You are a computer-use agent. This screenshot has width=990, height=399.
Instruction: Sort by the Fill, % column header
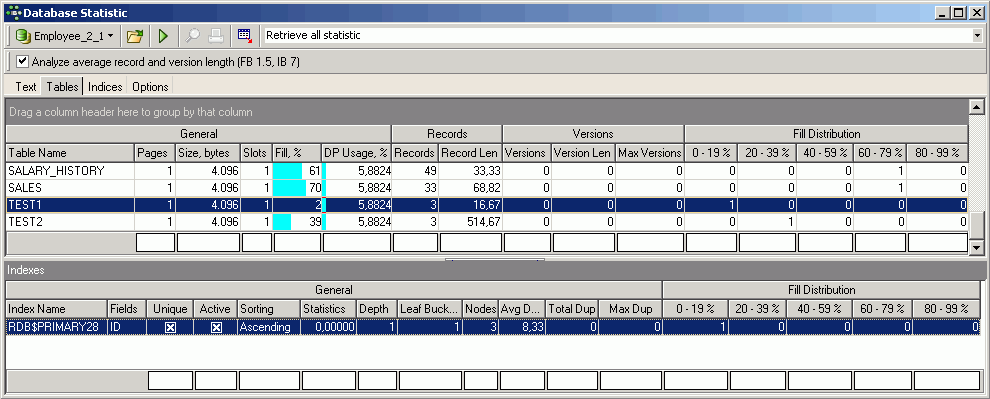297,153
